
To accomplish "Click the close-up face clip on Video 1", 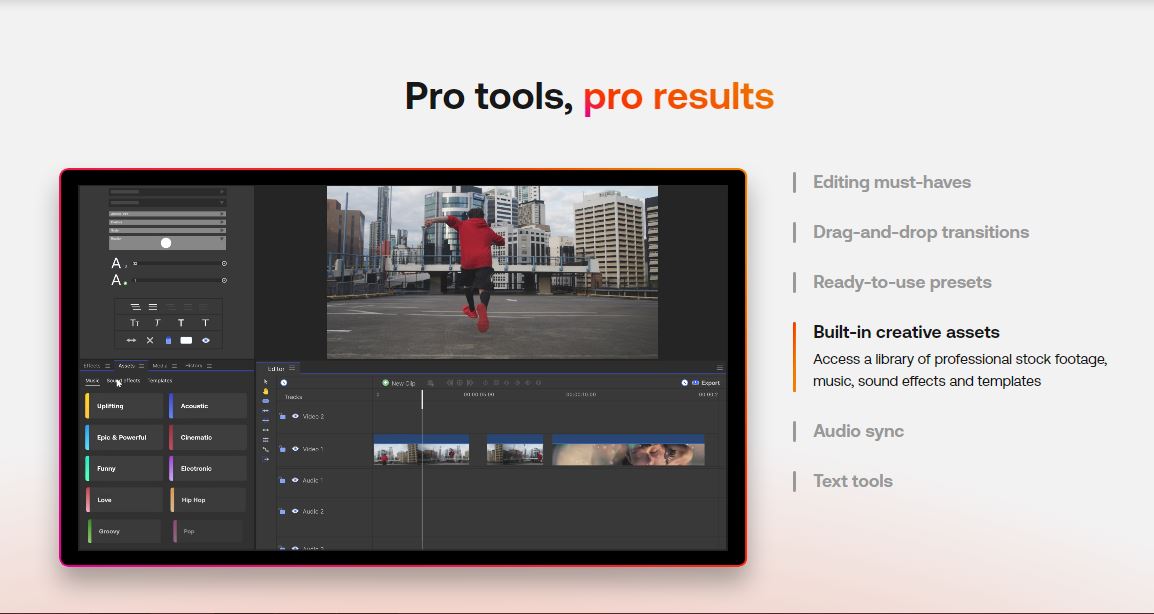I will click(628, 450).
